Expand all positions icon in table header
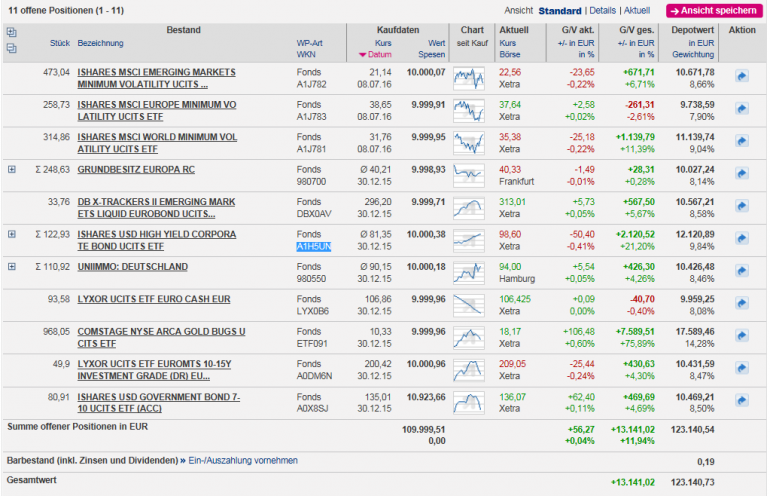 tap(11, 32)
